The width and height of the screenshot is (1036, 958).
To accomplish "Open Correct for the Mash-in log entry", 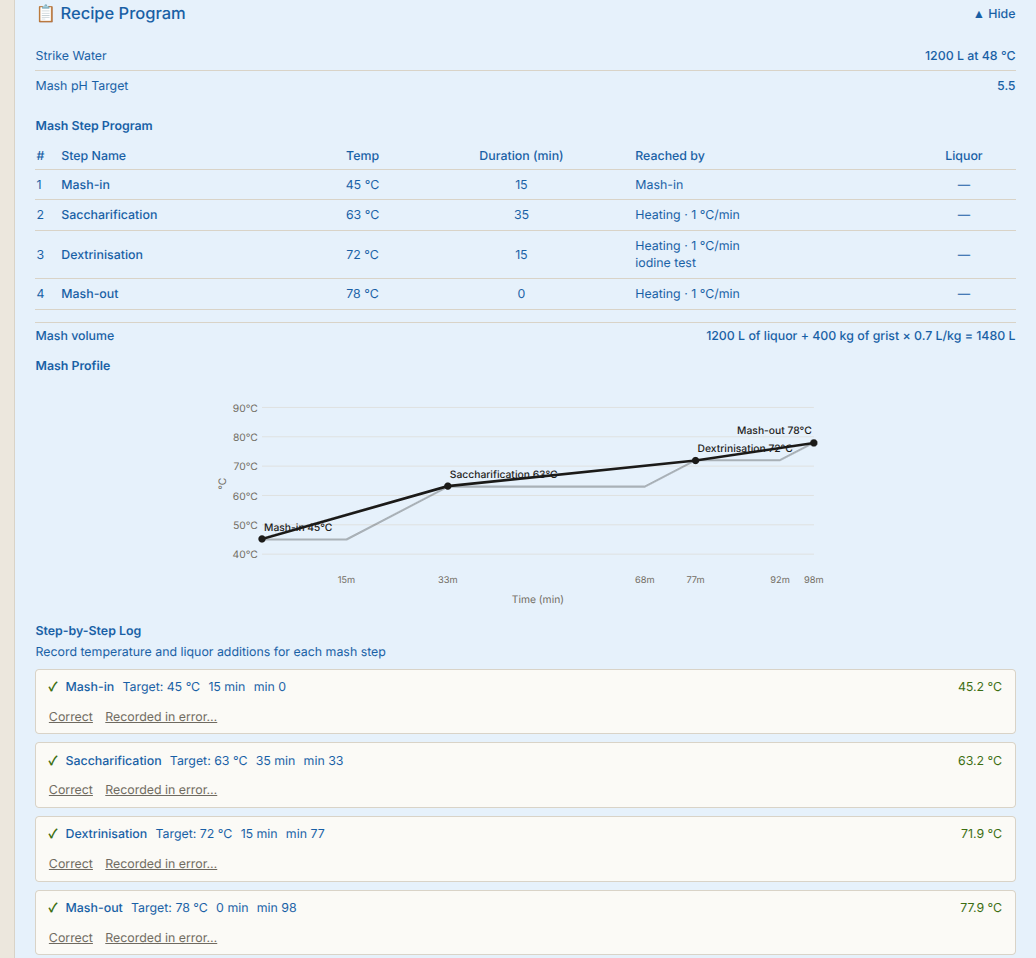I will point(71,717).
